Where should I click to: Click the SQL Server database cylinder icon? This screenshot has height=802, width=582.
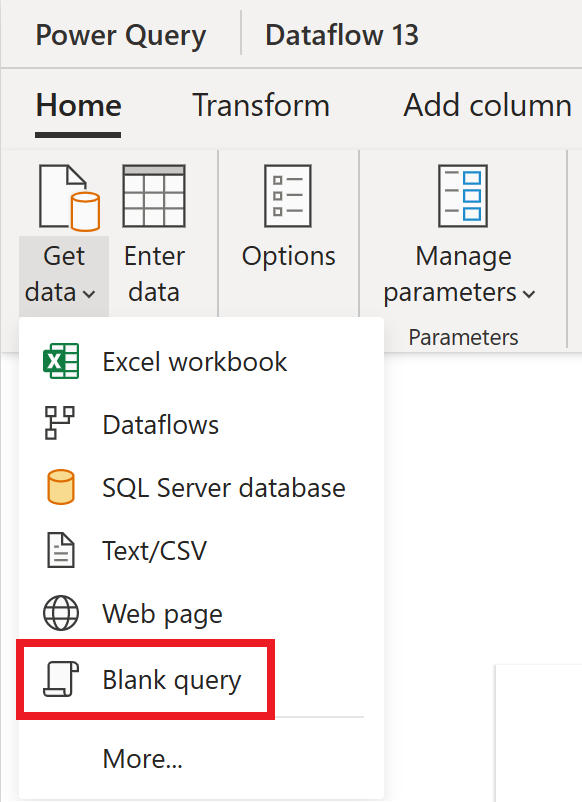click(61, 487)
